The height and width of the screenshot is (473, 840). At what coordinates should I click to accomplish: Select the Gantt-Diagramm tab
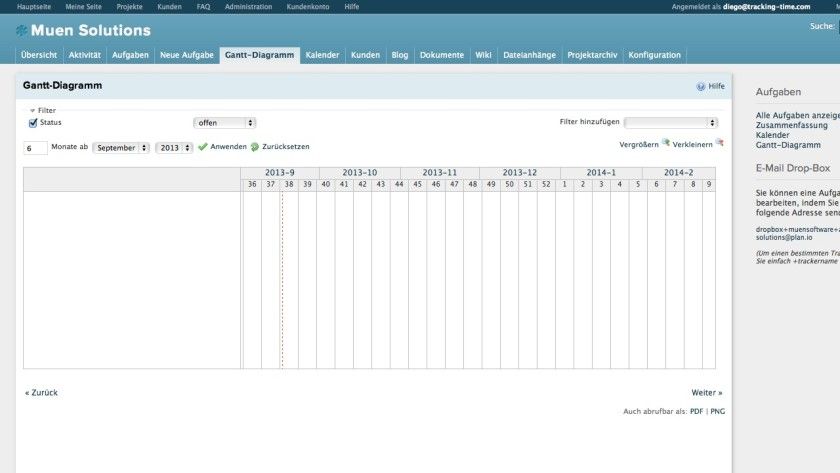(259, 55)
